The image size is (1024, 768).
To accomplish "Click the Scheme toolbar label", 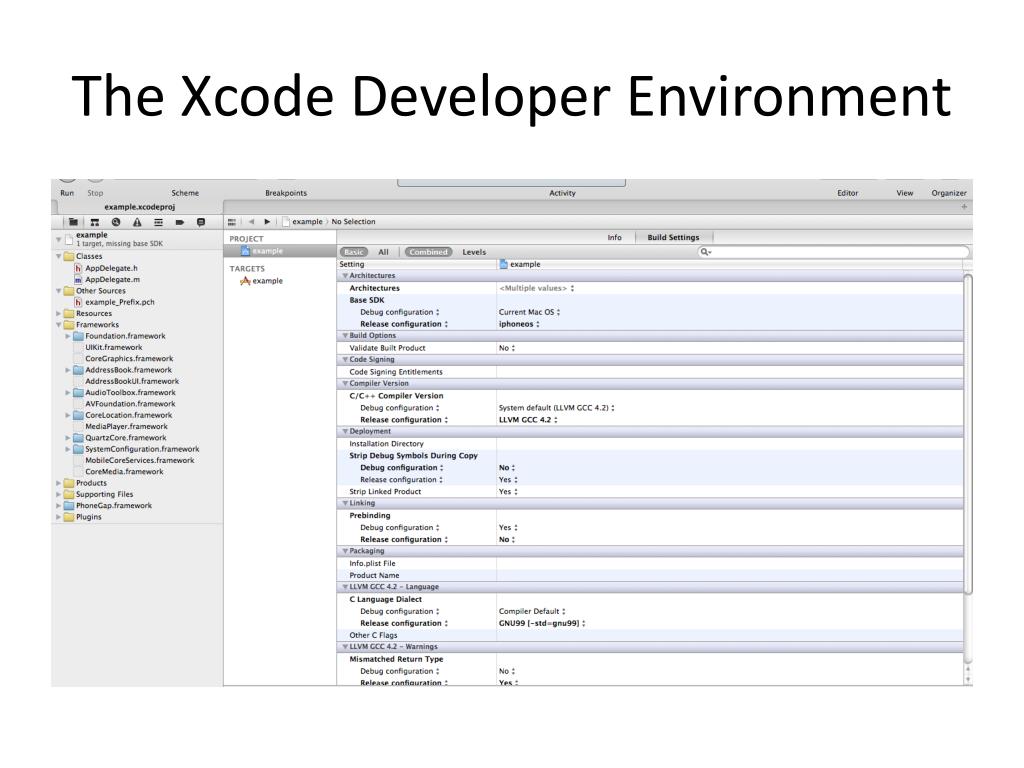I will click(185, 193).
